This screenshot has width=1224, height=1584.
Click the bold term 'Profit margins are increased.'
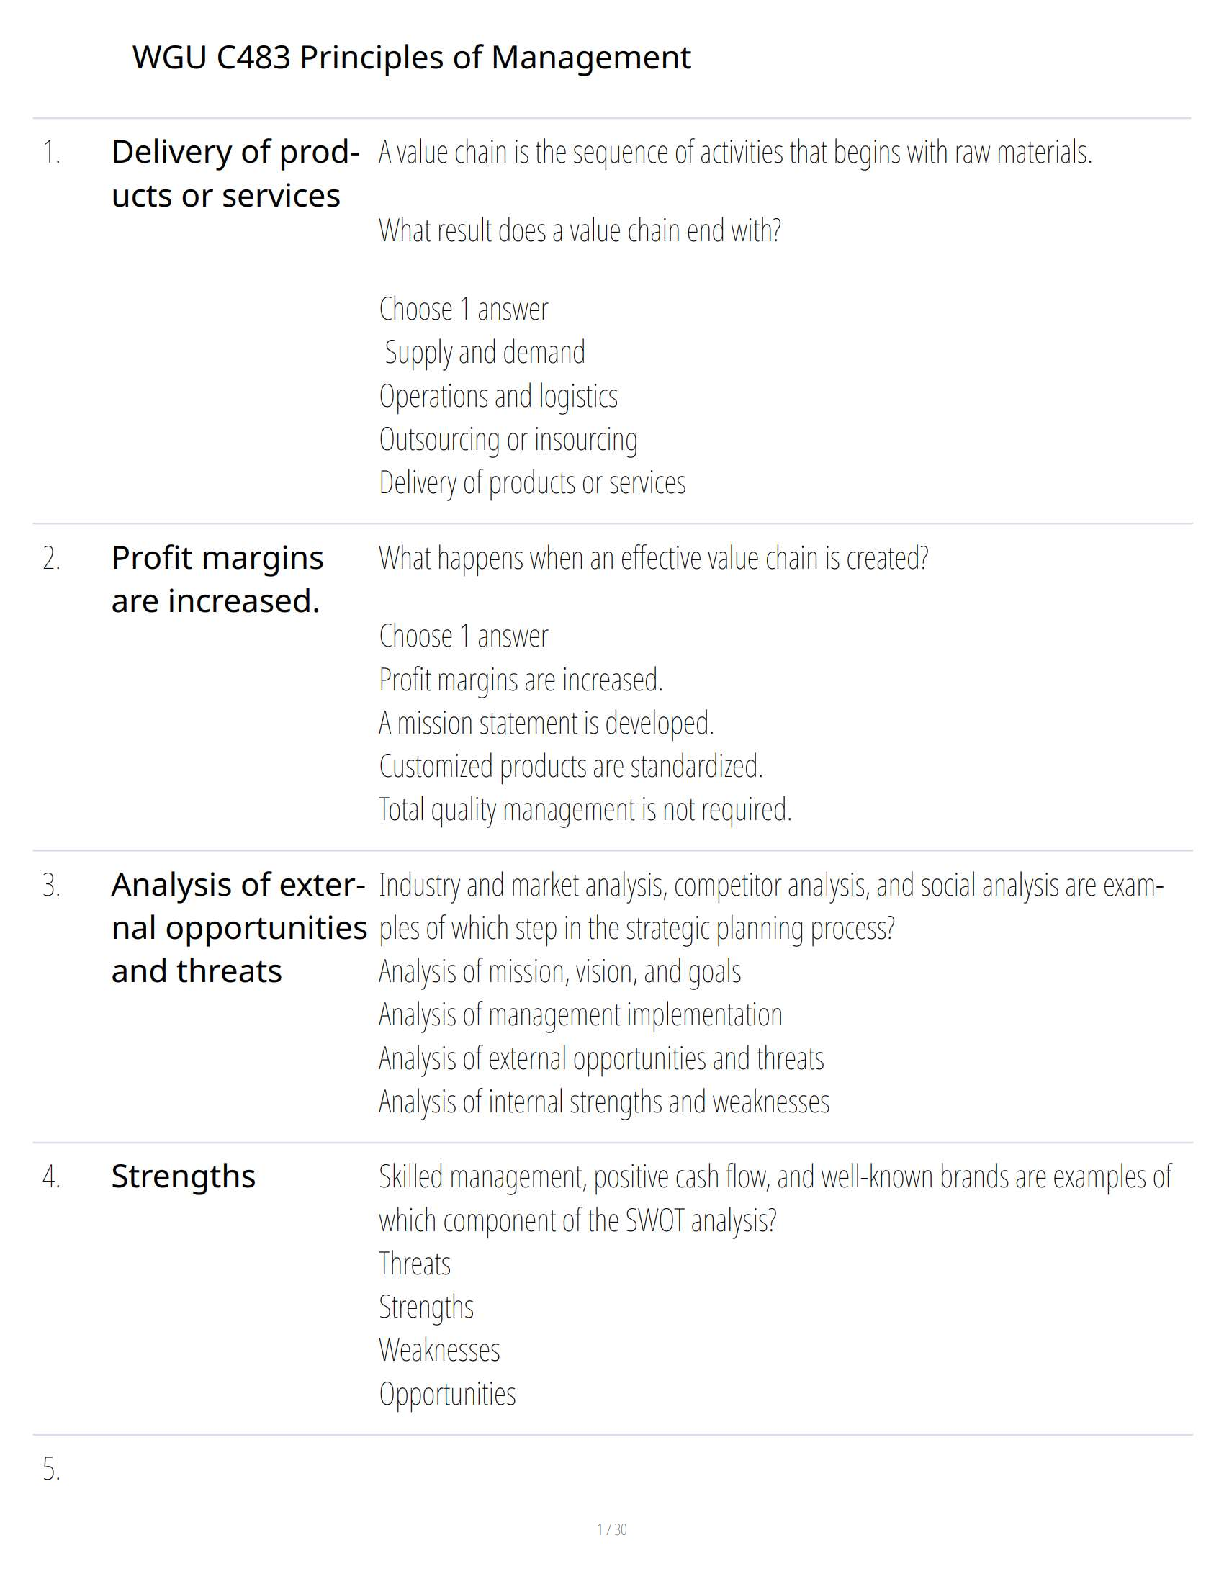tap(217, 579)
